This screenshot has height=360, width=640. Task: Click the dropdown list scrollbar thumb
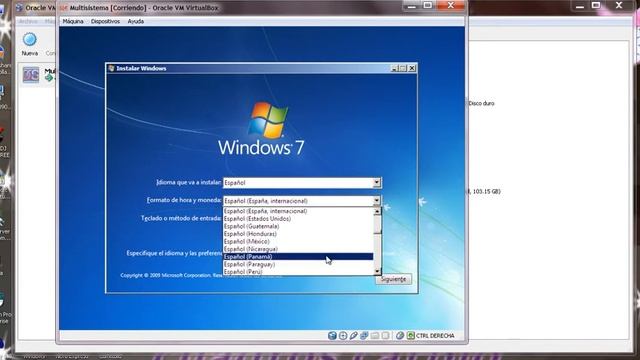(377, 224)
